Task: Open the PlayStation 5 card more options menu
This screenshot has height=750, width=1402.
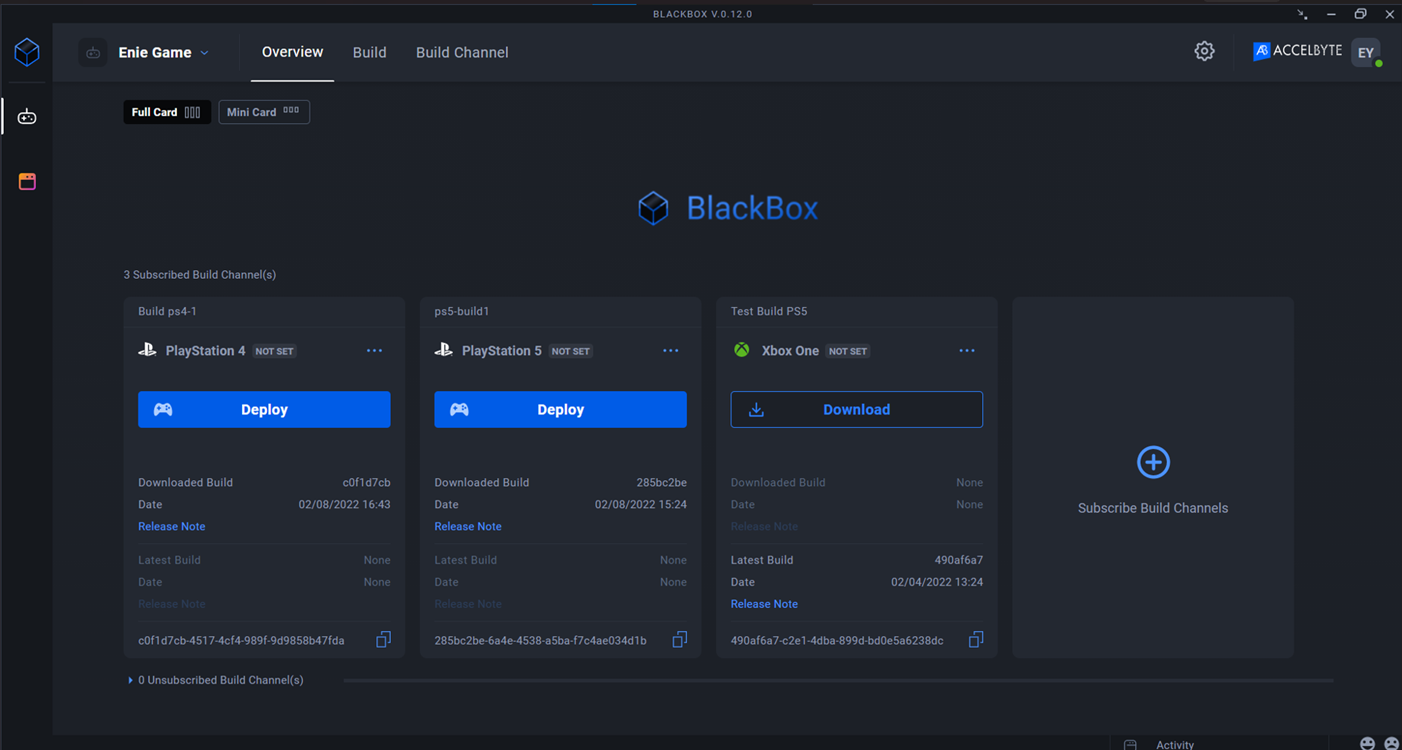Action: (670, 351)
